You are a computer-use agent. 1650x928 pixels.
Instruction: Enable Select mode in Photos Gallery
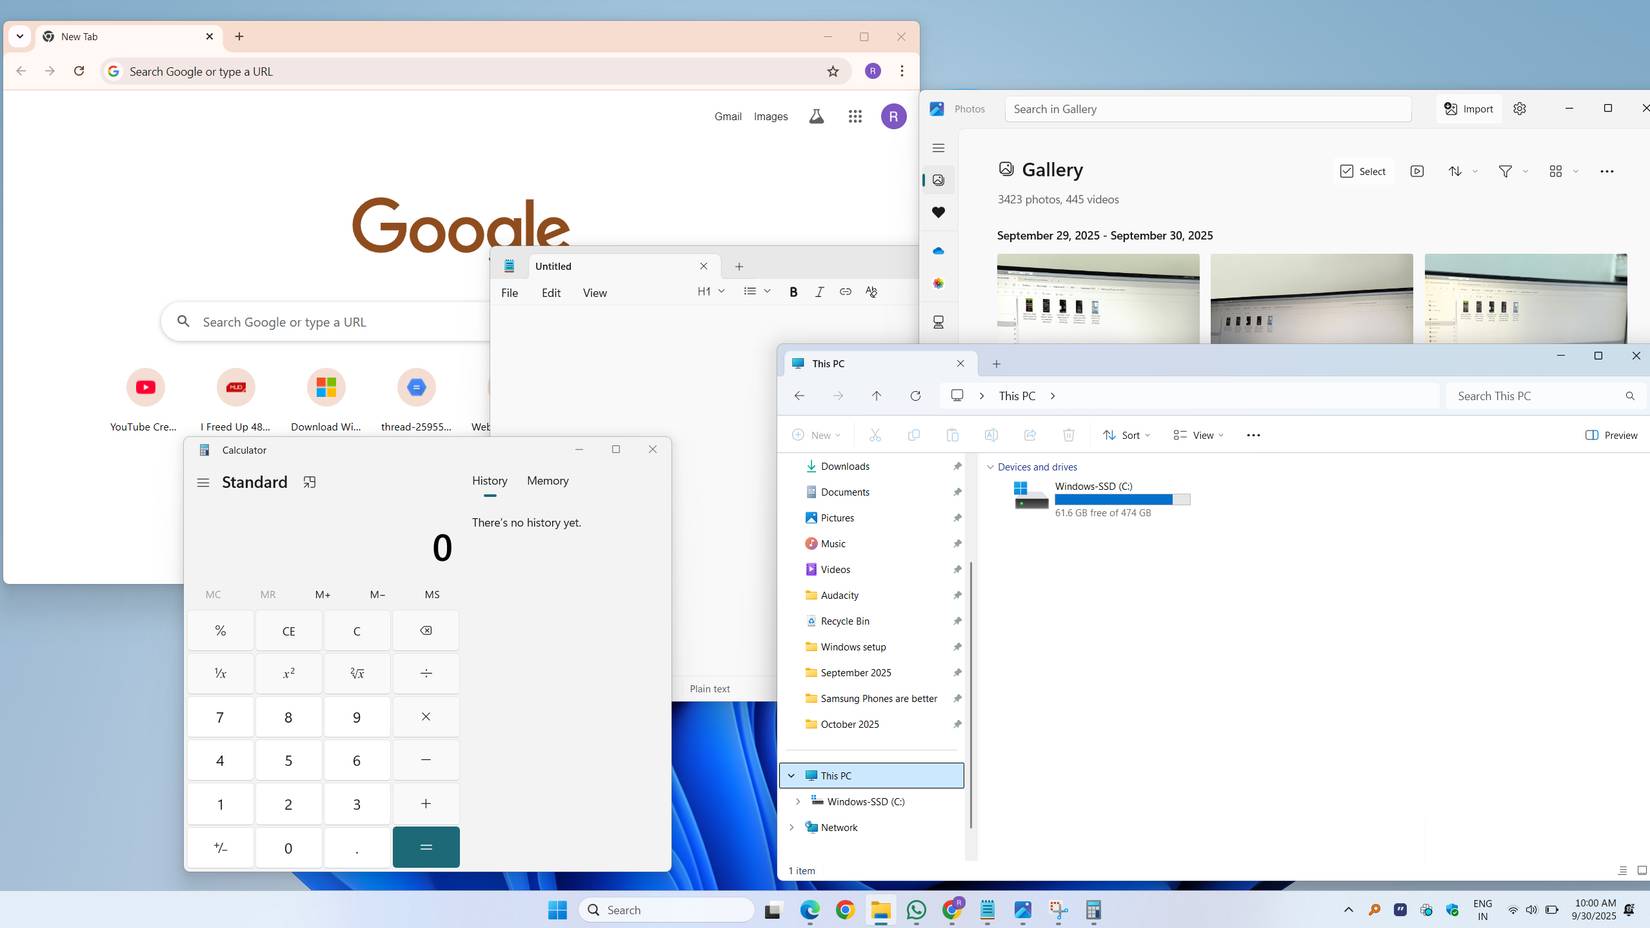pyautogui.click(x=1362, y=171)
